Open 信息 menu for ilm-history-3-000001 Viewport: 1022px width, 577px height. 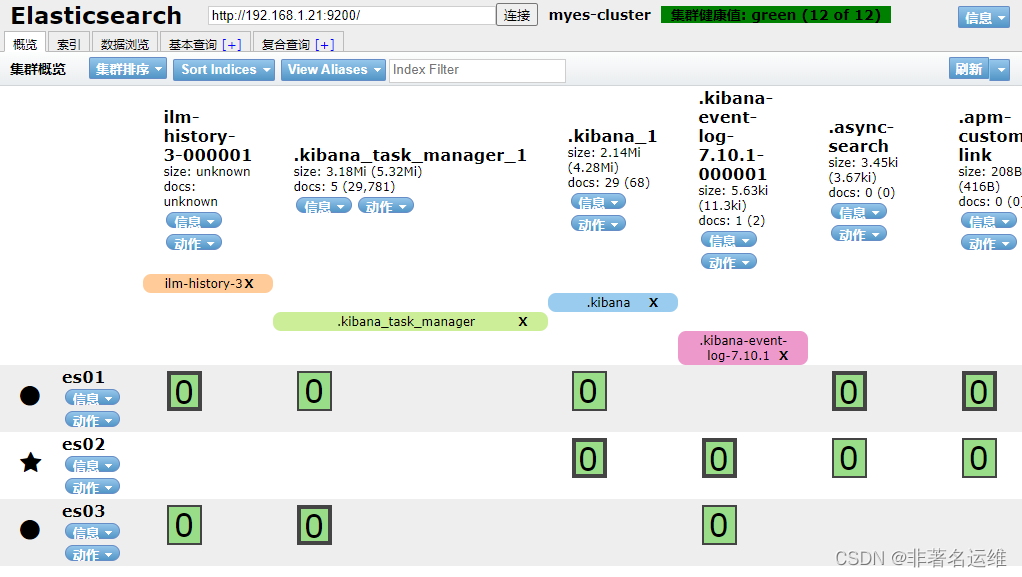[x=194, y=221]
